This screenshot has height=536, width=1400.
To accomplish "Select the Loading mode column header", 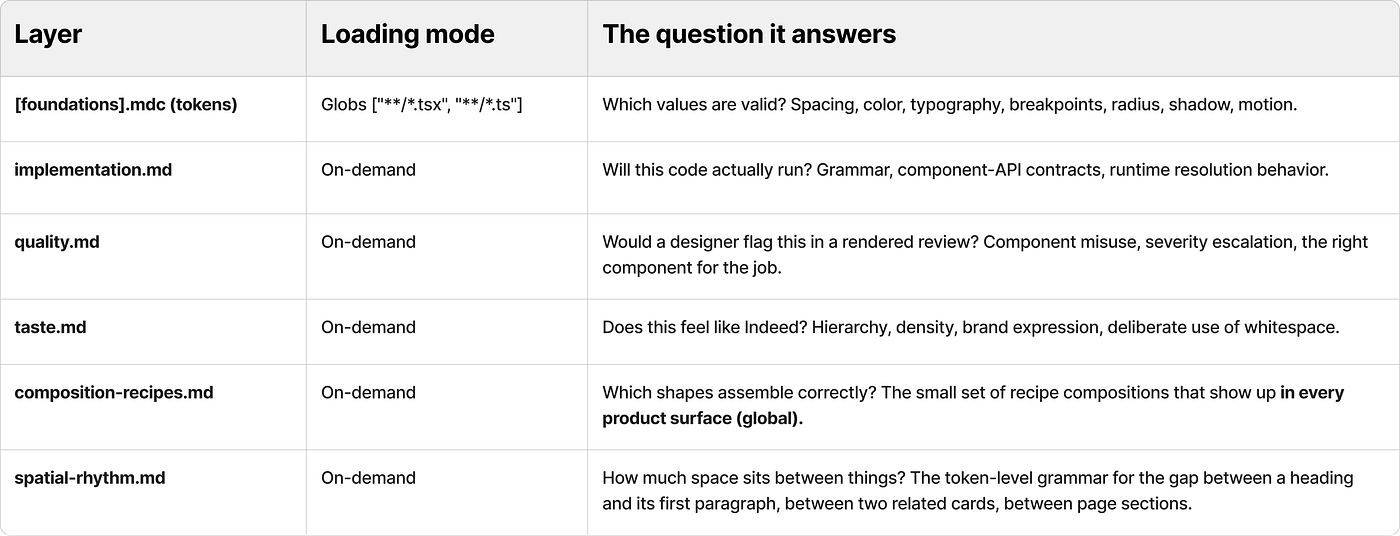I will click(407, 34).
